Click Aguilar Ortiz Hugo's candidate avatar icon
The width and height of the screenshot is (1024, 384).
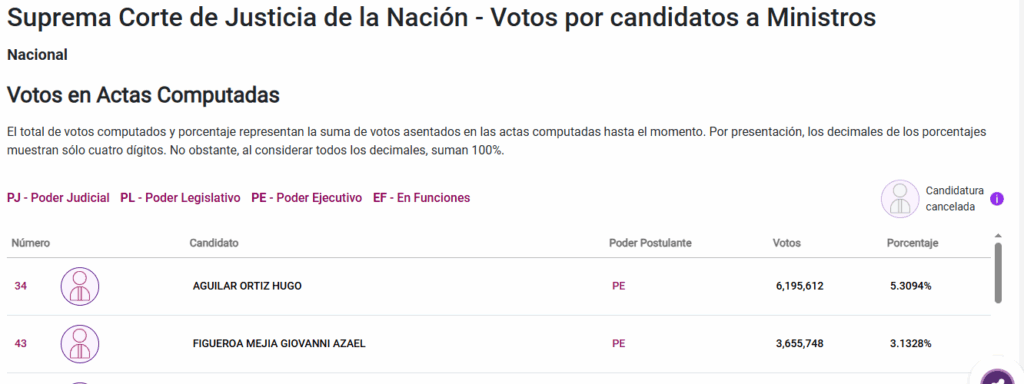[80, 286]
